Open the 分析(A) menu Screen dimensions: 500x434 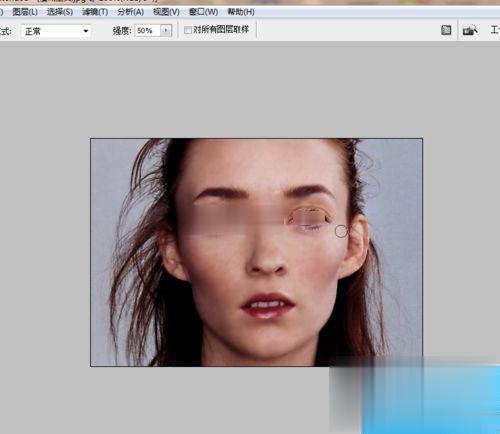coord(130,12)
